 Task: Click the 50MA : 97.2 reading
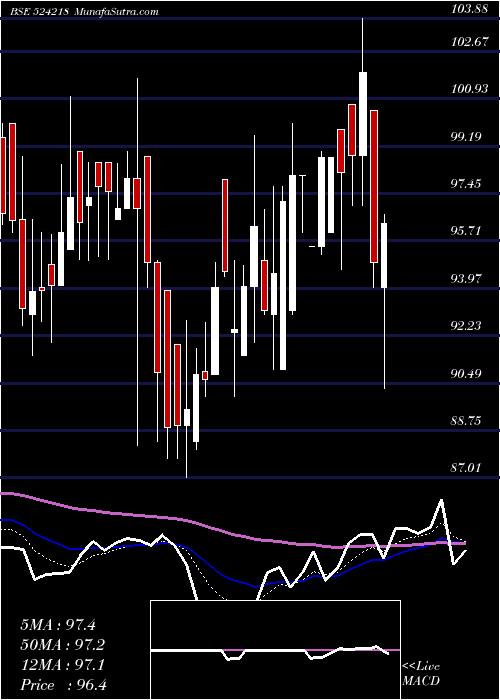63,645
